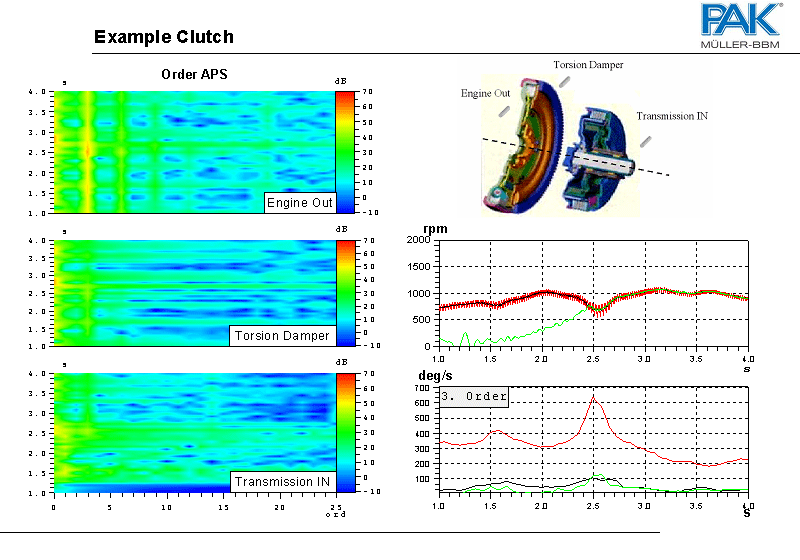Screen dimensions: 800x560
Task: Click the red curve peak in deg/s plot
Action: click(x=593, y=399)
